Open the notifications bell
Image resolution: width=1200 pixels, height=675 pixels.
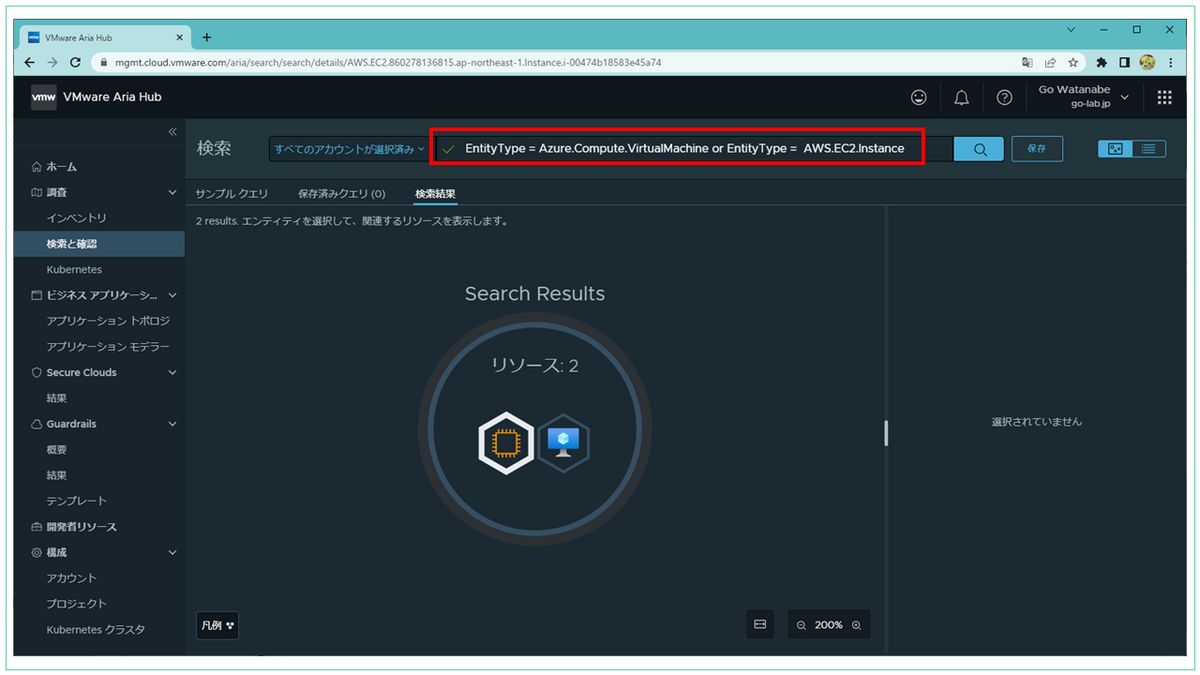click(x=961, y=97)
